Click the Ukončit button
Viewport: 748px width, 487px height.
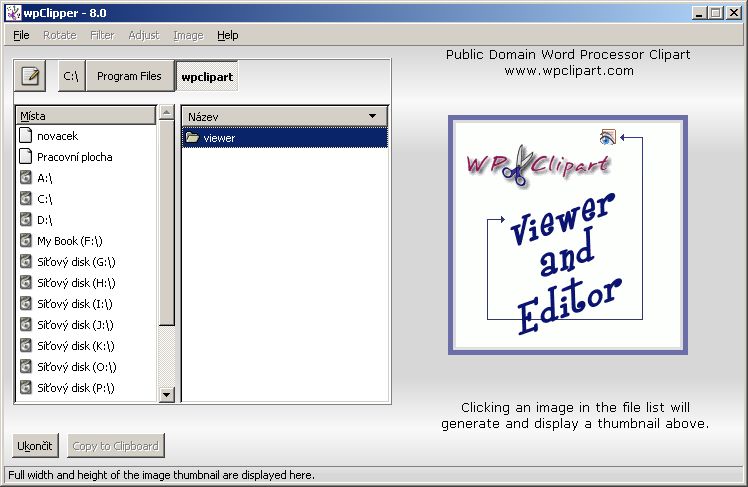coord(35,446)
